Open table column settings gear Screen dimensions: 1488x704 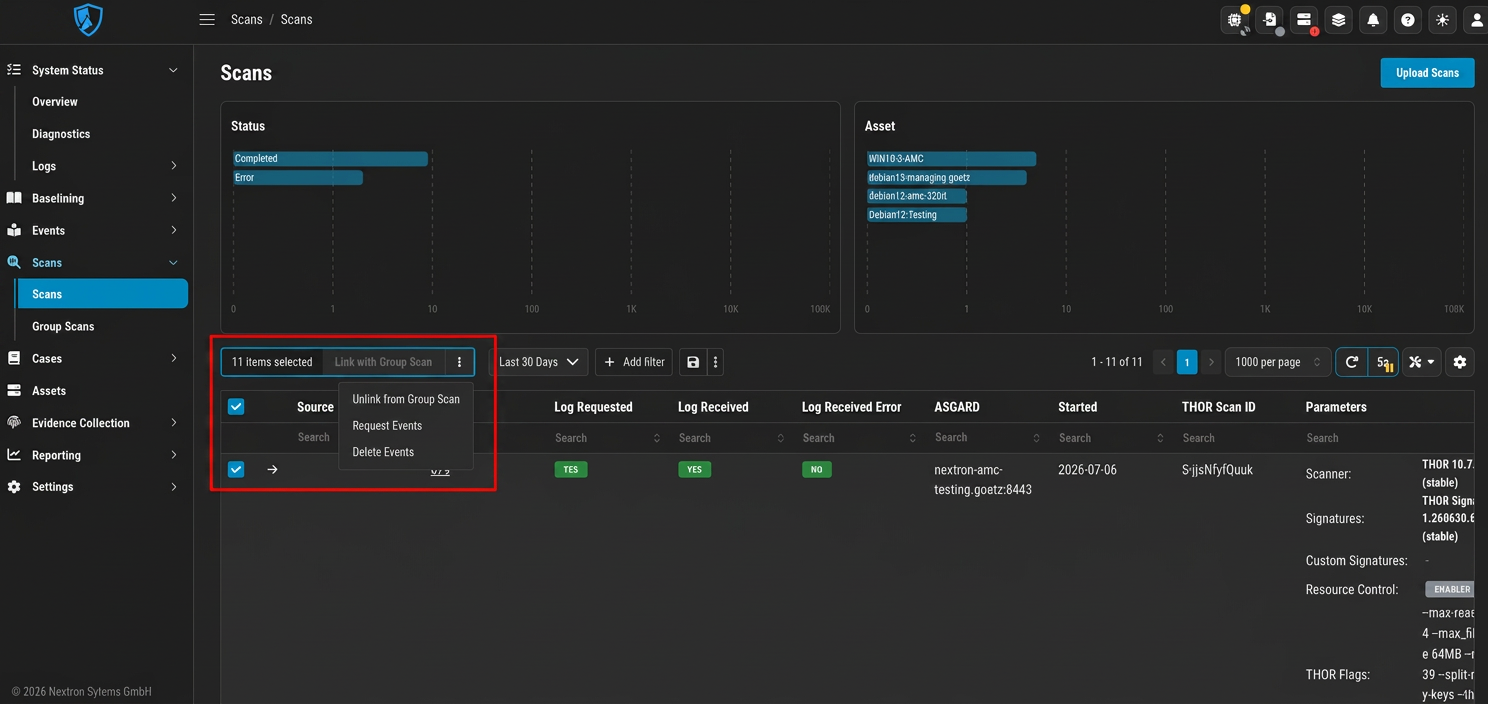point(1460,362)
